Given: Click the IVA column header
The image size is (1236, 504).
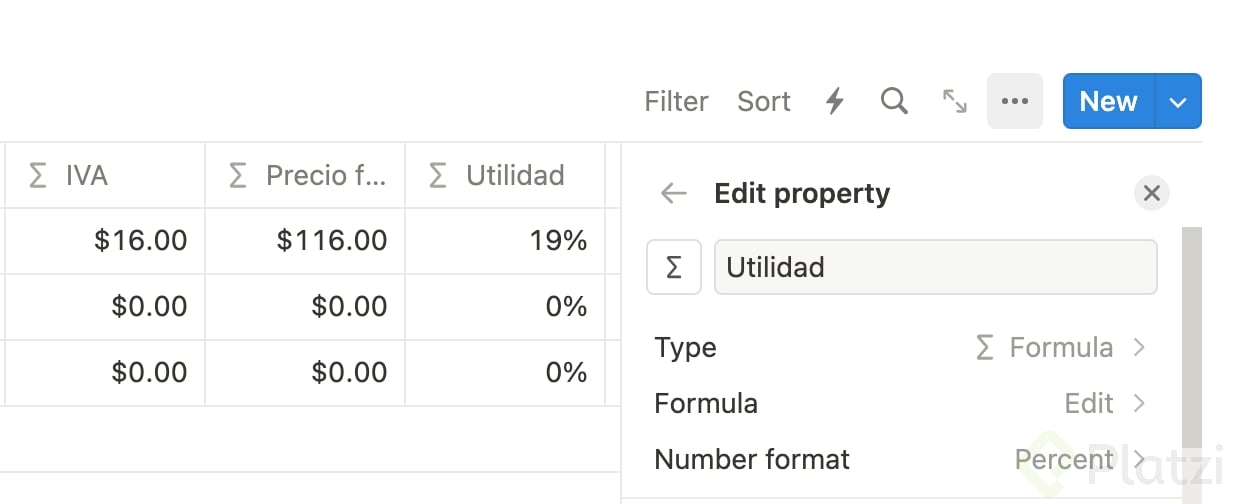Looking at the screenshot, I should pos(105,176).
